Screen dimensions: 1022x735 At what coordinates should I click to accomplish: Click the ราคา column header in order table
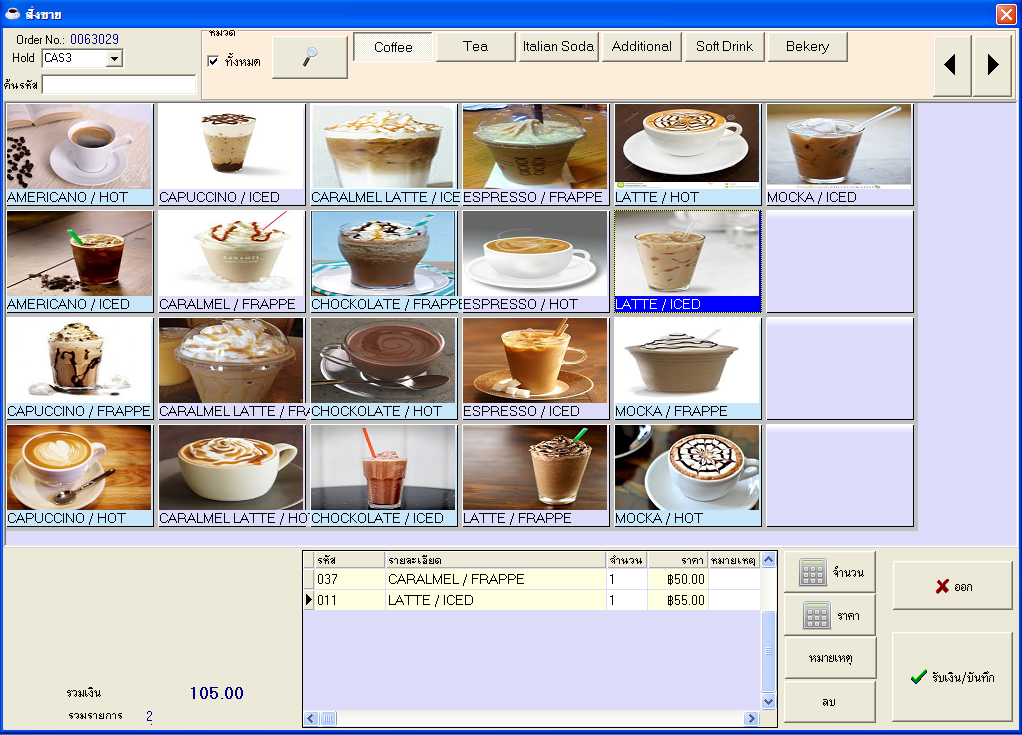tap(677, 560)
